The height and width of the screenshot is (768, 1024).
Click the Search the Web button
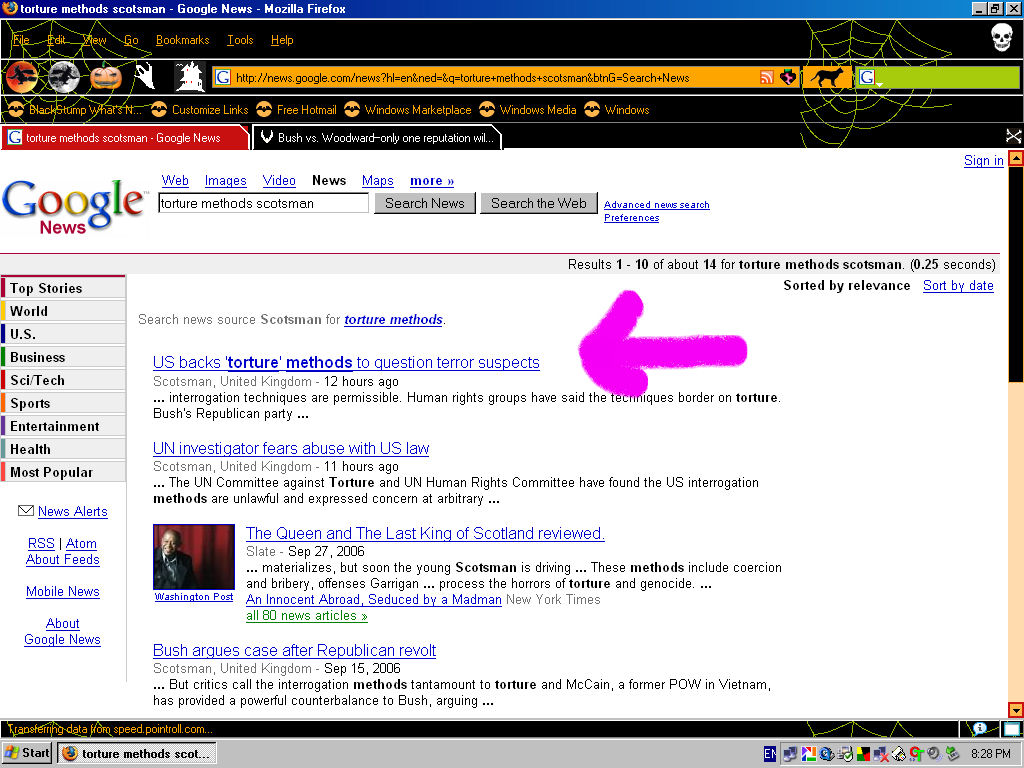(x=539, y=203)
